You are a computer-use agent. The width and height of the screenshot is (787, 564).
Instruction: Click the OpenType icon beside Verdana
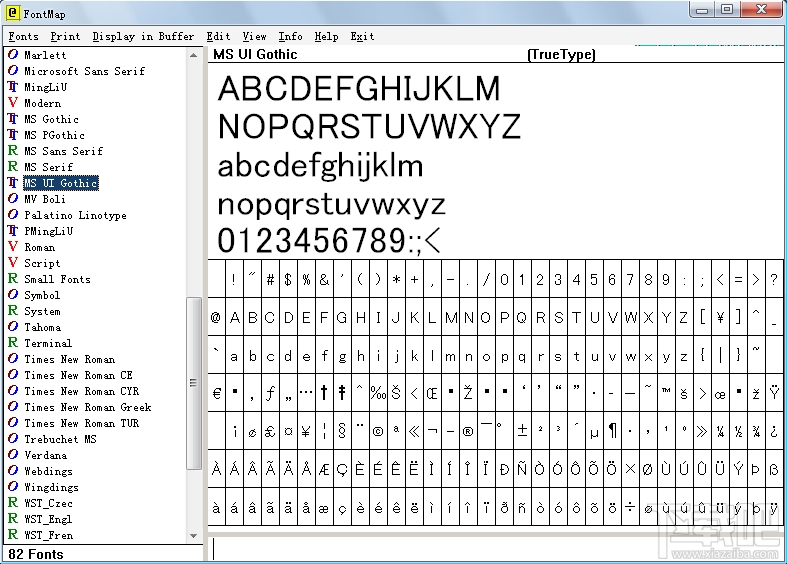coord(13,455)
